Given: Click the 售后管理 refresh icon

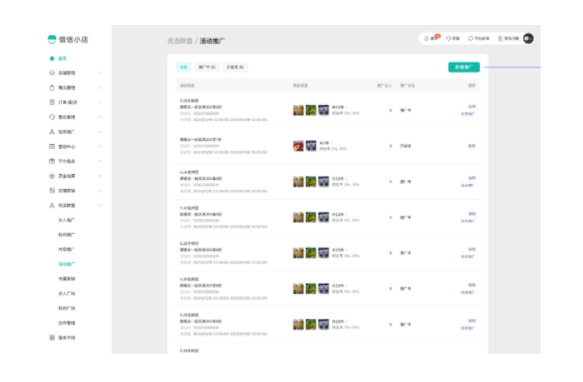Looking at the screenshot, I should 52,117.
